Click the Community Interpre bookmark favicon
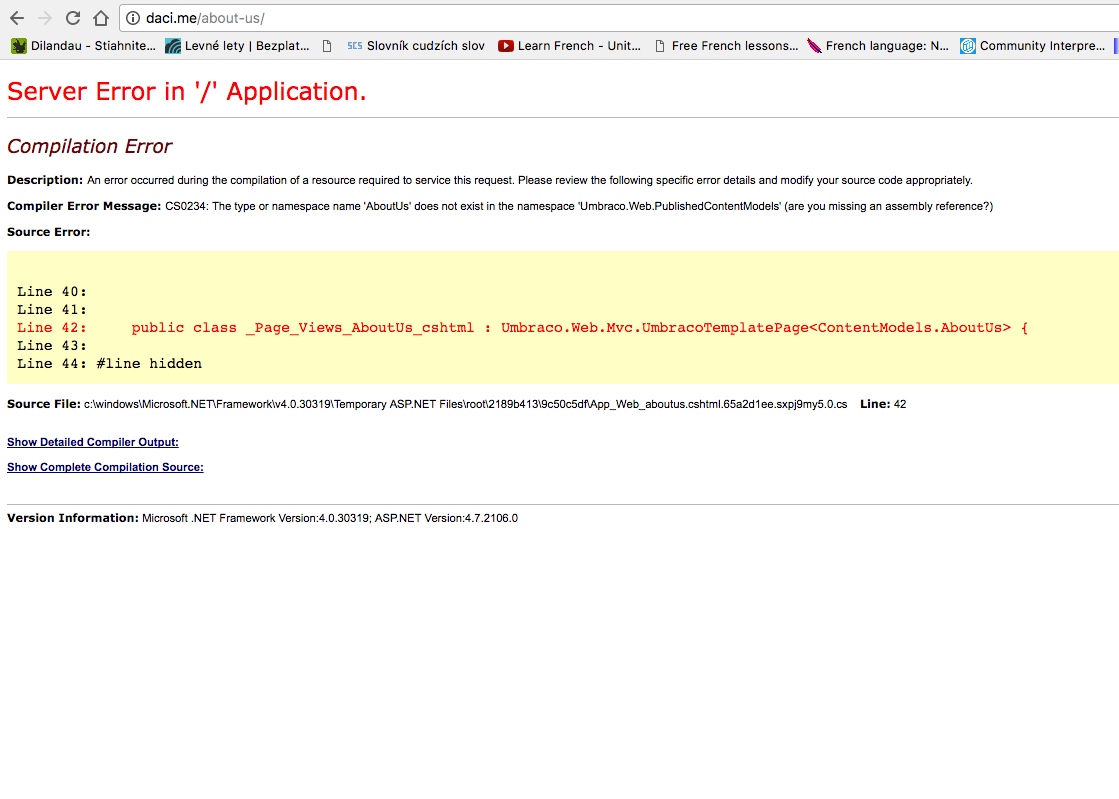Screen dimensions: 1119x799 click(968, 46)
